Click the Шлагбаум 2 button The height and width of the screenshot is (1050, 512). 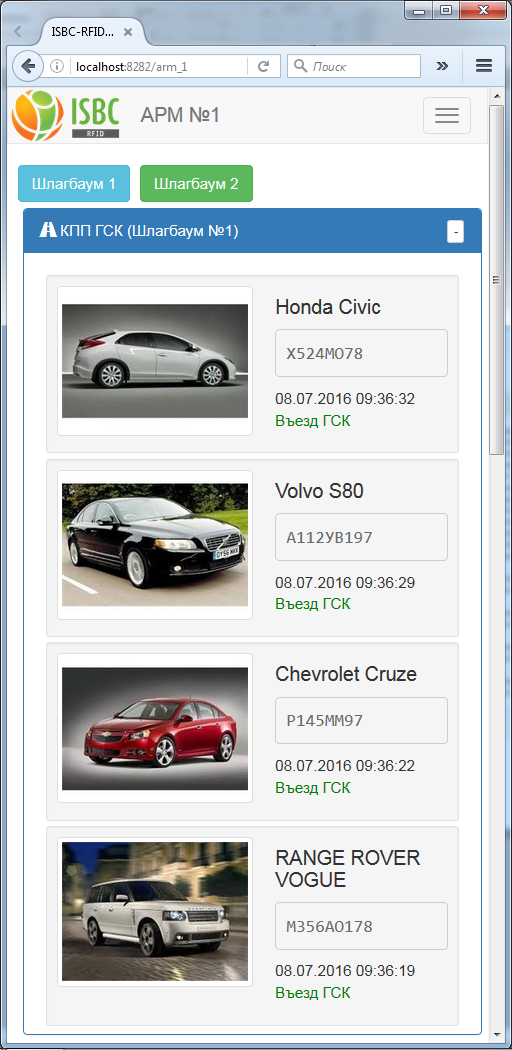pos(196,183)
